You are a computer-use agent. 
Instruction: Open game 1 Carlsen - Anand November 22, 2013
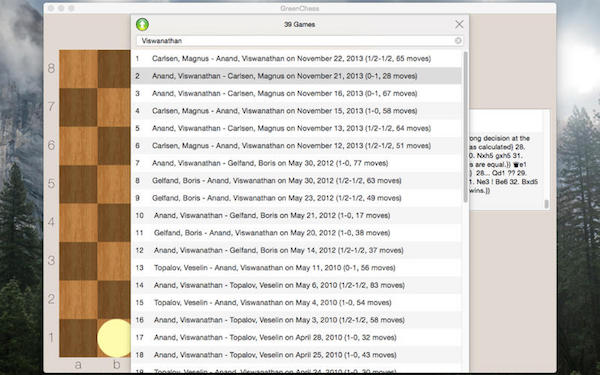[x=296, y=59]
